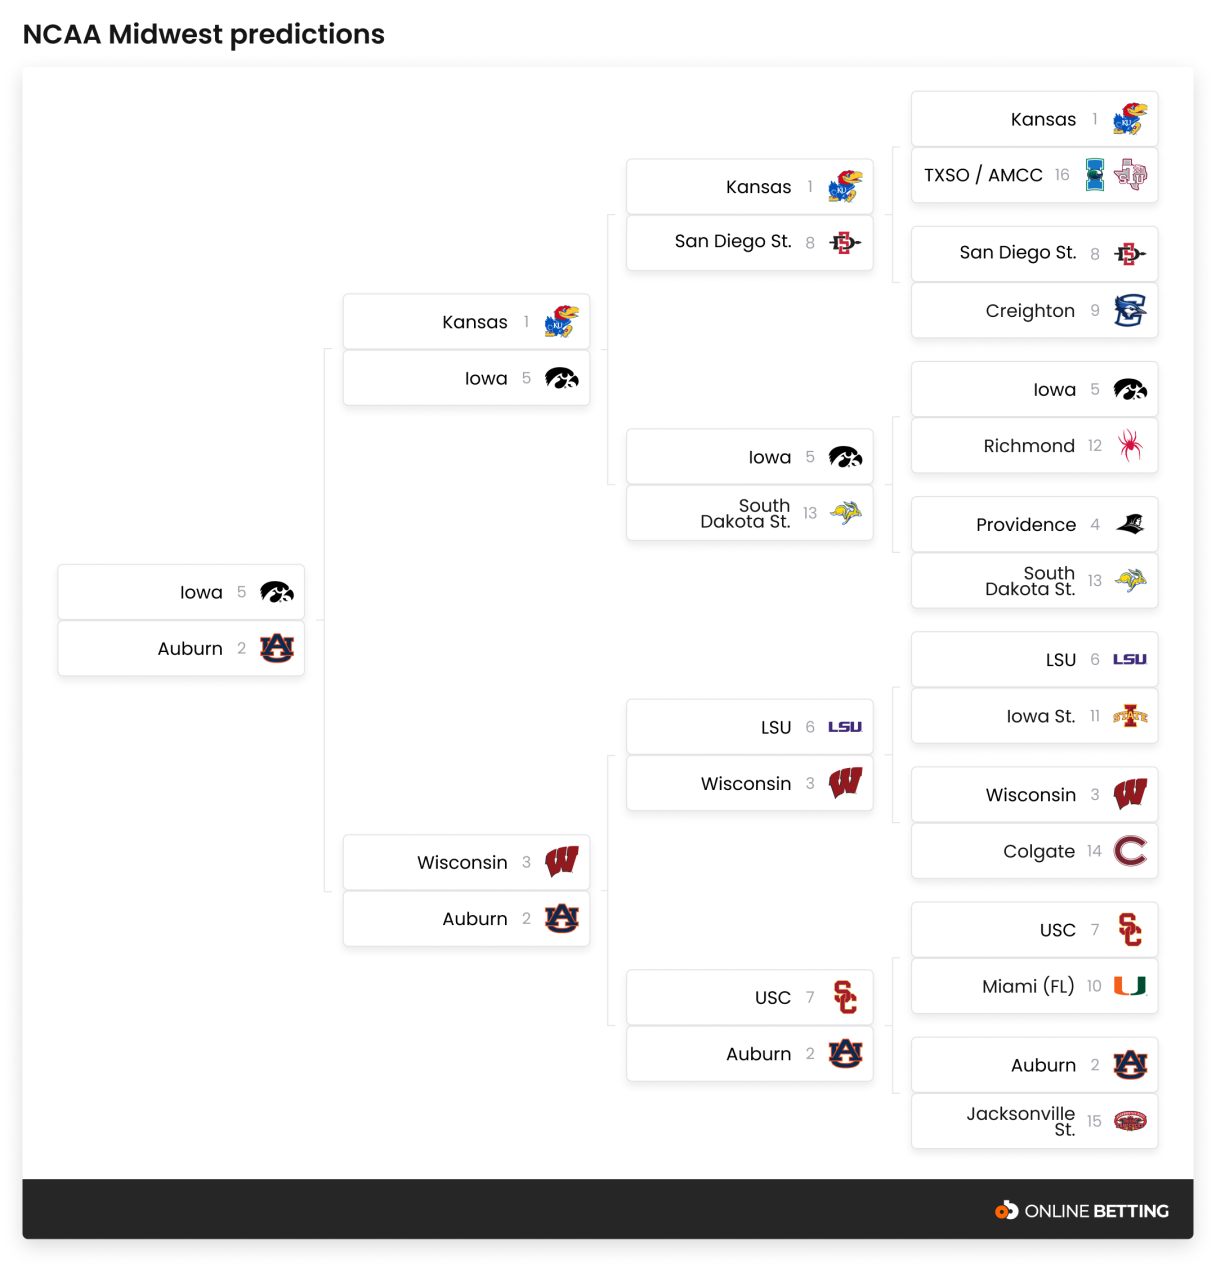The image size is (1216, 1268).
Task: Click the NCAA Midwest predictions heading
Action: (x=204, y=34)
